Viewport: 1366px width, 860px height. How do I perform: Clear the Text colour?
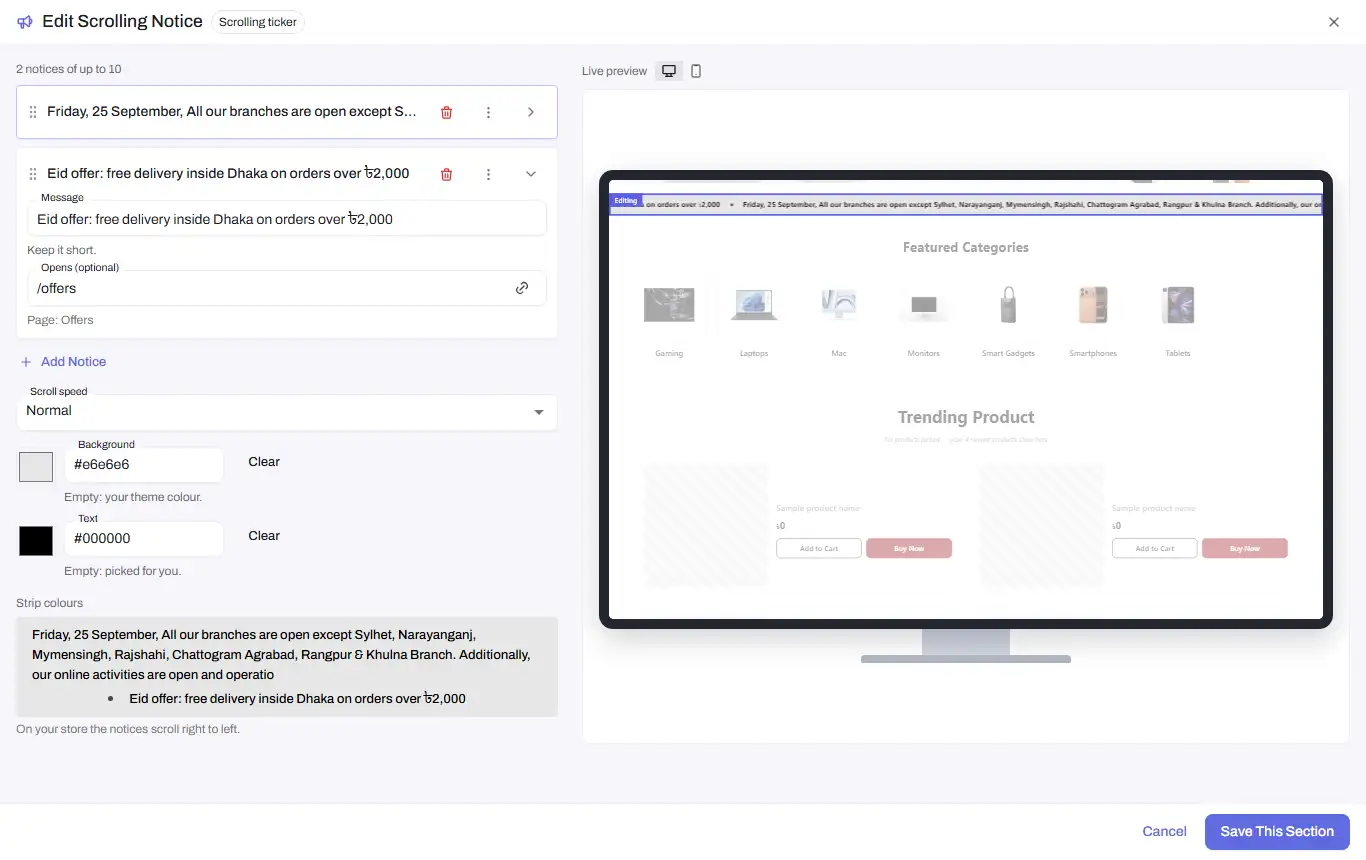pos(264,536)
